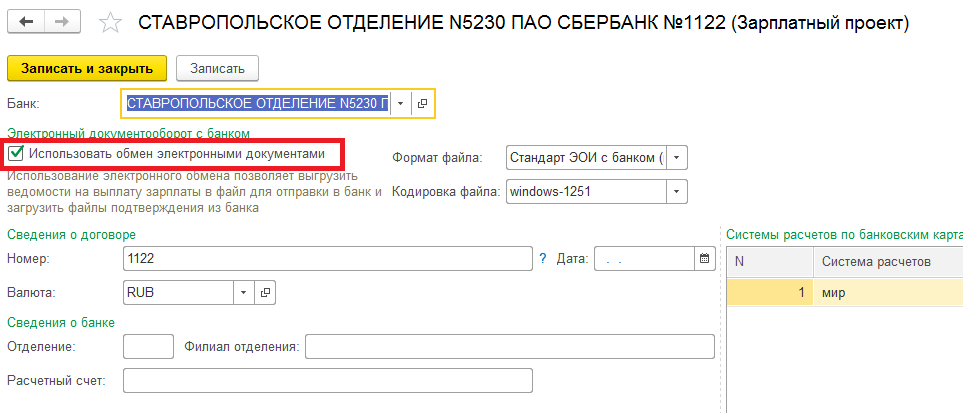Click the Отделение input field
Screen dimensions: 963x413
click(149, 347)
